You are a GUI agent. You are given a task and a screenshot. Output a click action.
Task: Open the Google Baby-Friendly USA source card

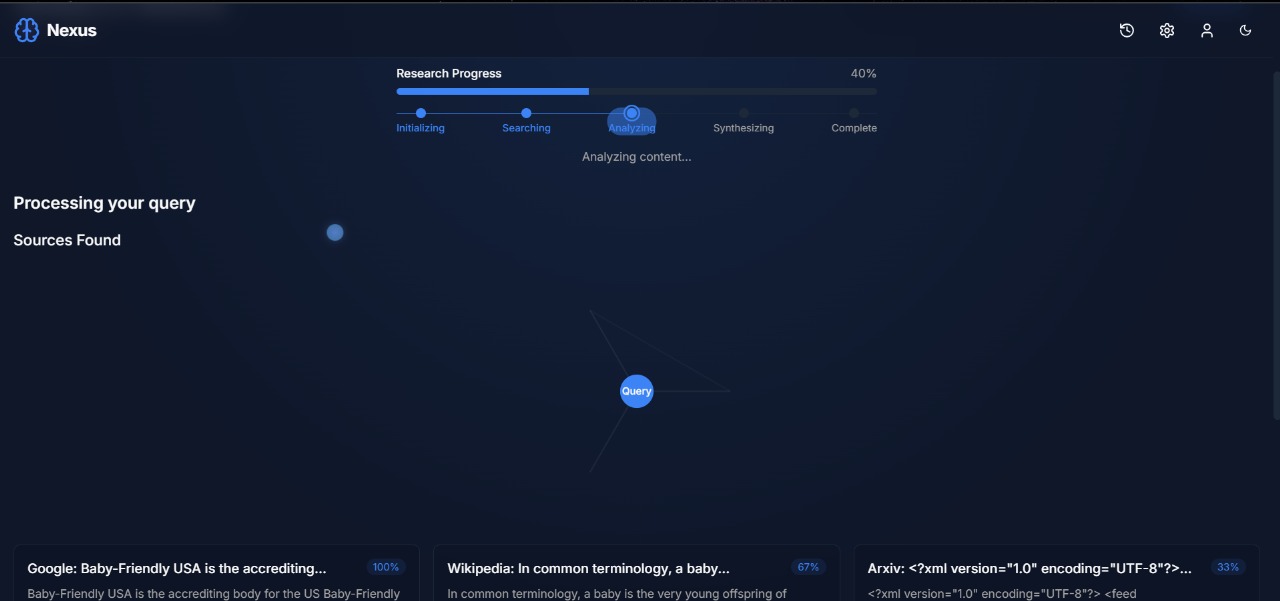point(177,568)
